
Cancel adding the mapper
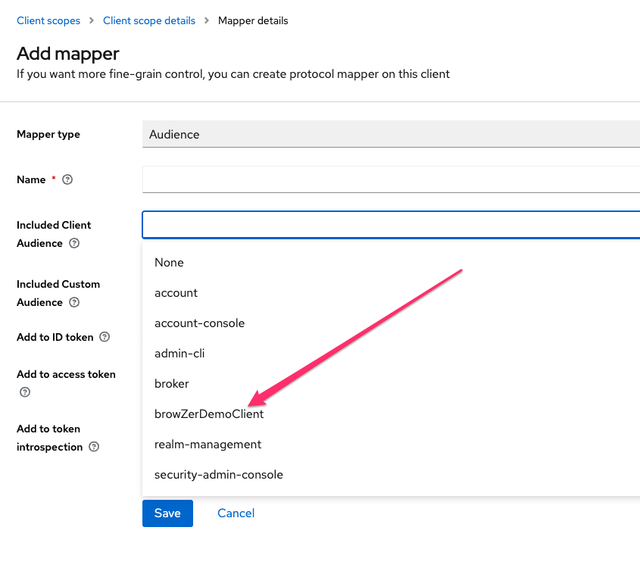pos(236,513)
